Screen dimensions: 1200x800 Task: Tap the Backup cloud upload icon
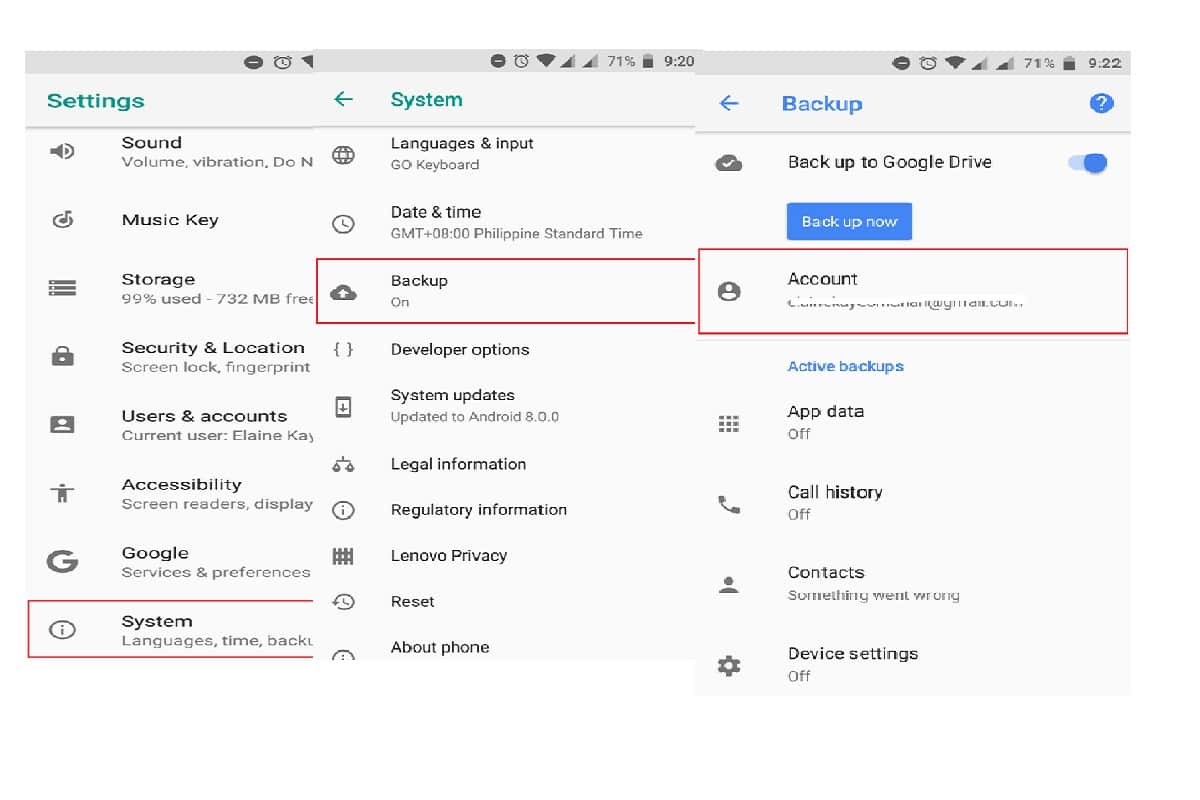tap(343, 292)
